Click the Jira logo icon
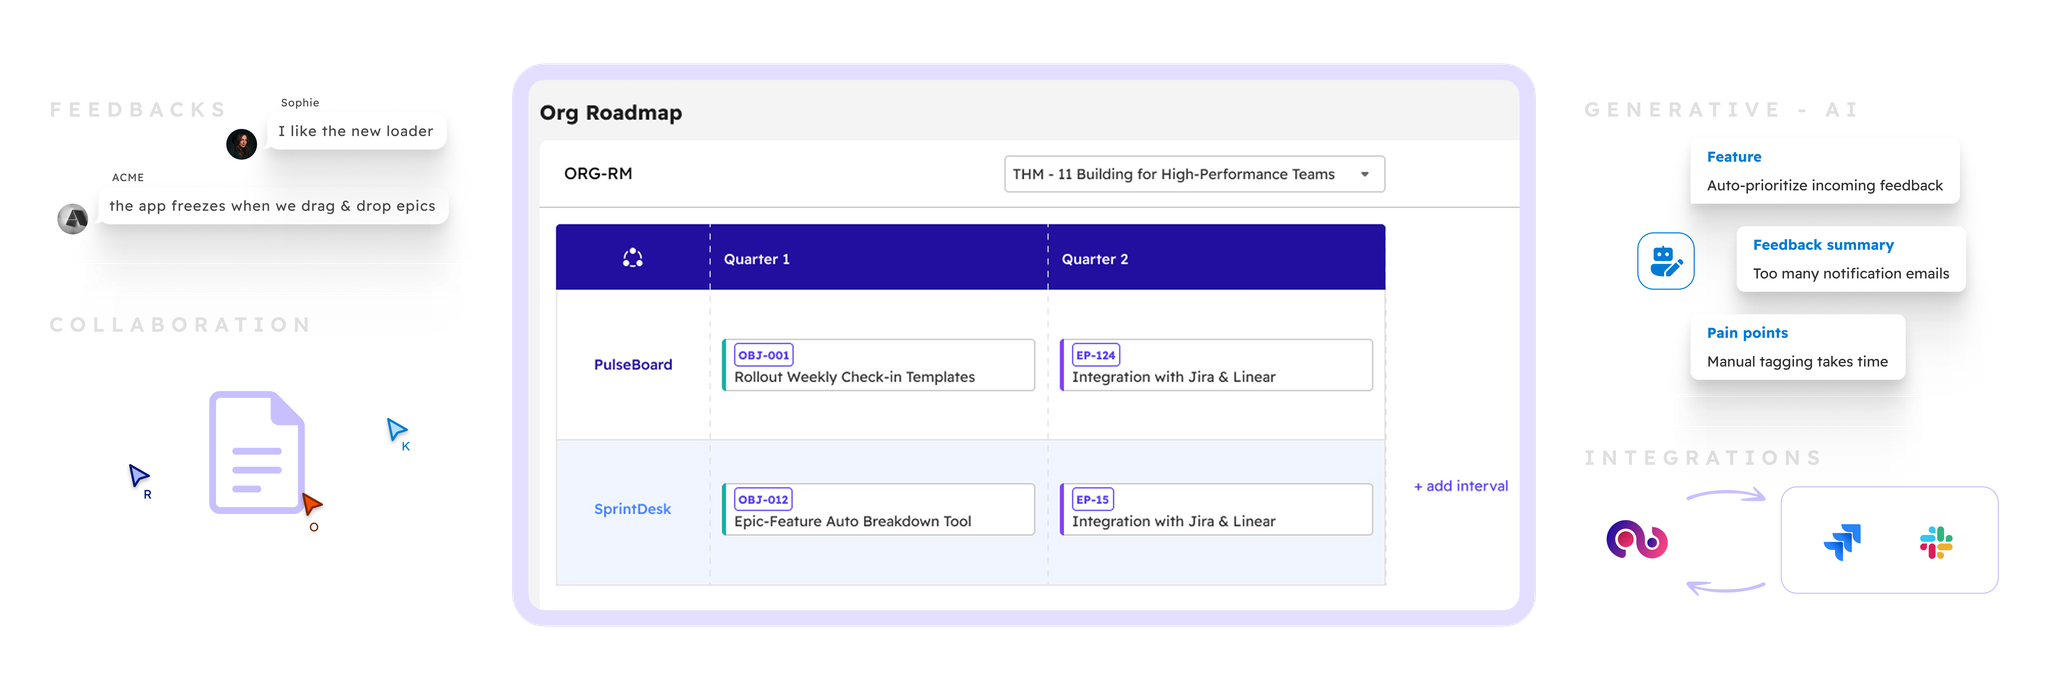The image size is (2048, 690). [x=1842, y=542]
